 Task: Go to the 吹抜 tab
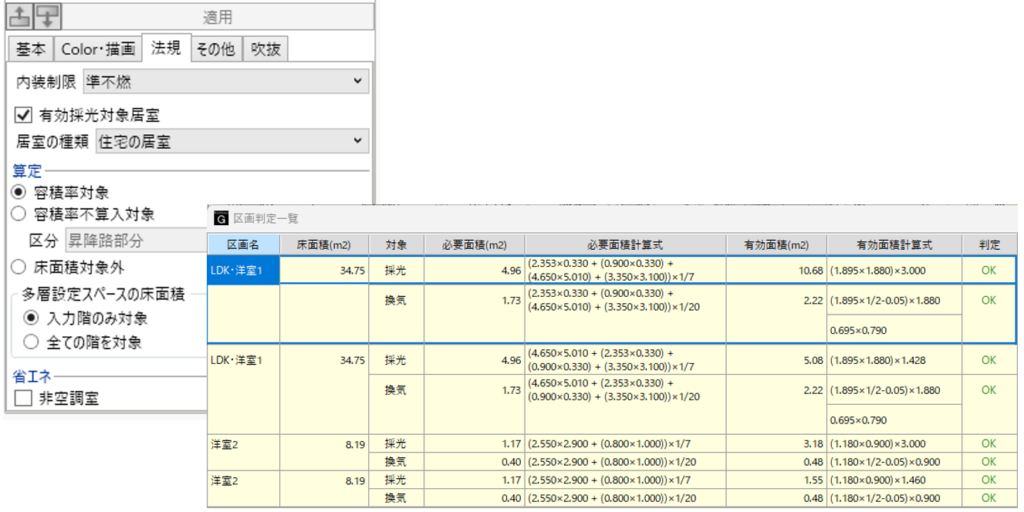267,49
